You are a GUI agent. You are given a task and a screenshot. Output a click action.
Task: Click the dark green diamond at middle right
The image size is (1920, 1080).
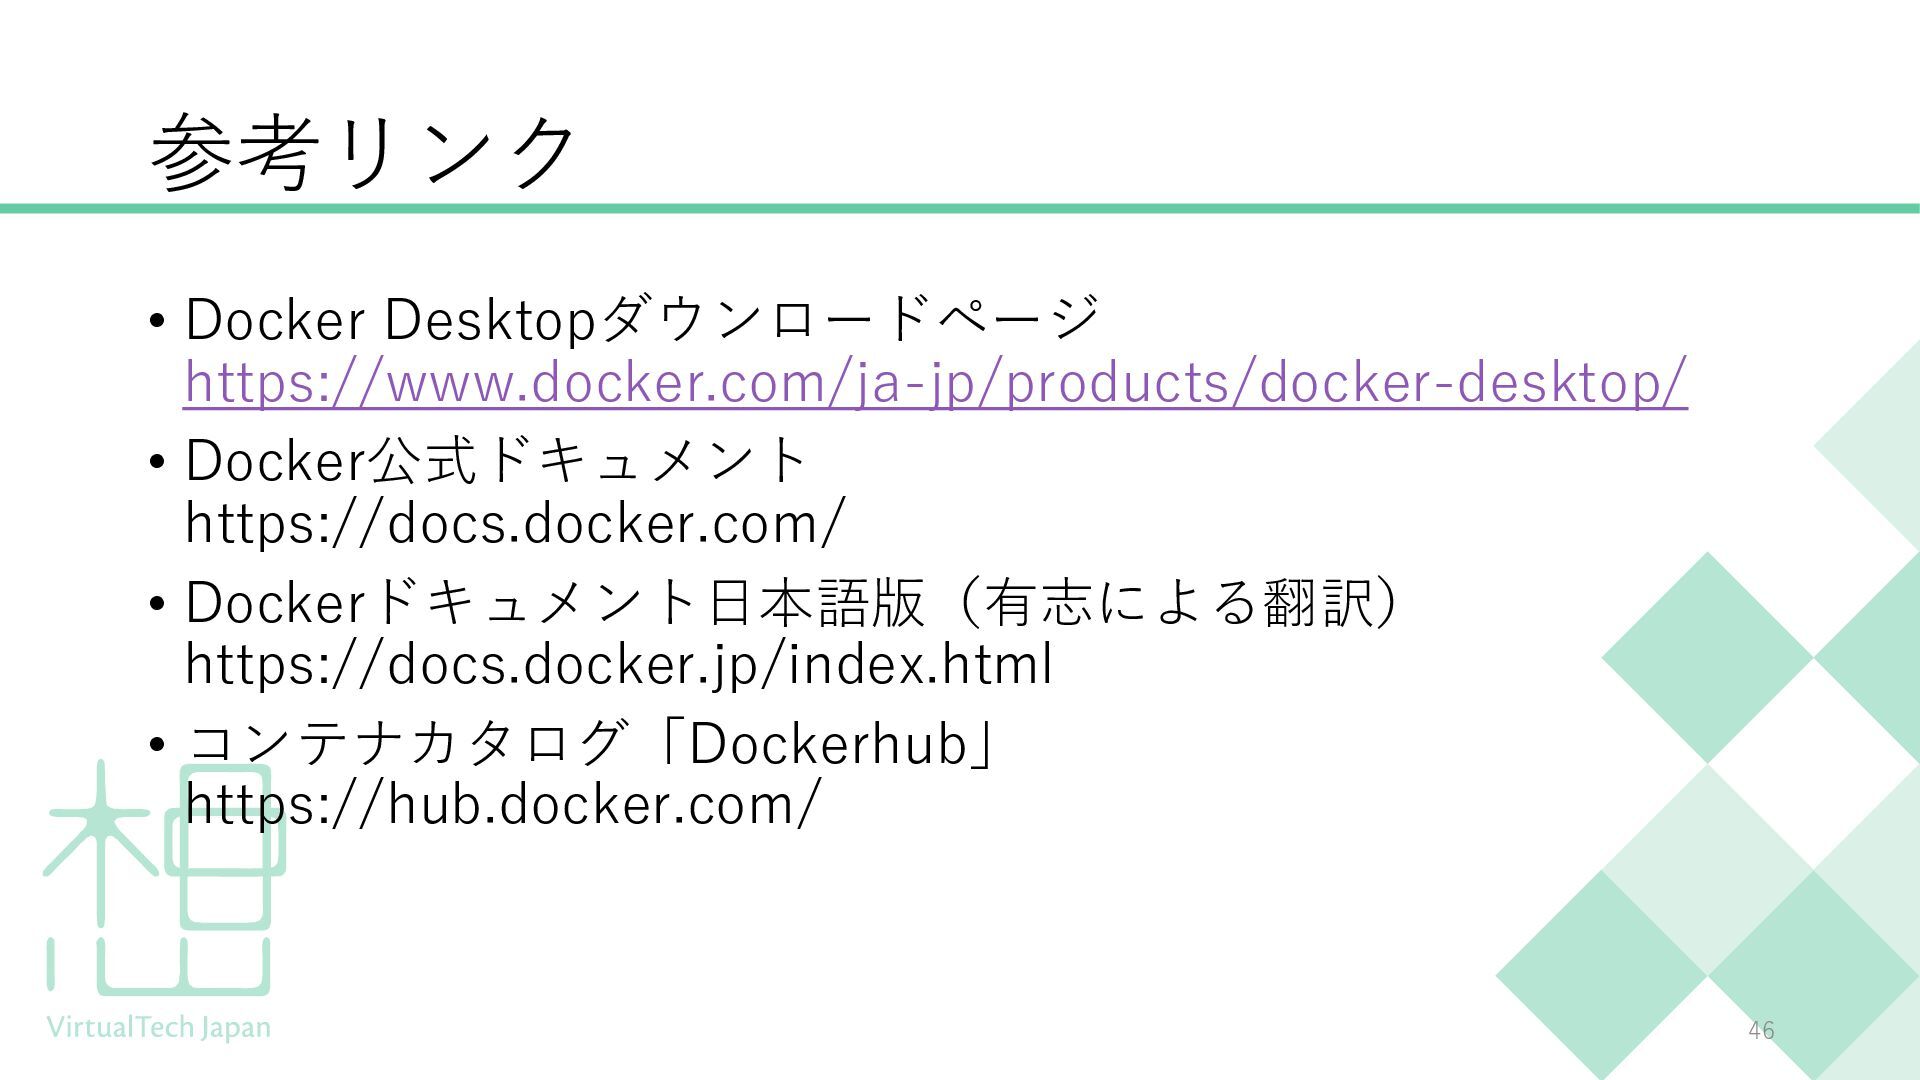1707,657
